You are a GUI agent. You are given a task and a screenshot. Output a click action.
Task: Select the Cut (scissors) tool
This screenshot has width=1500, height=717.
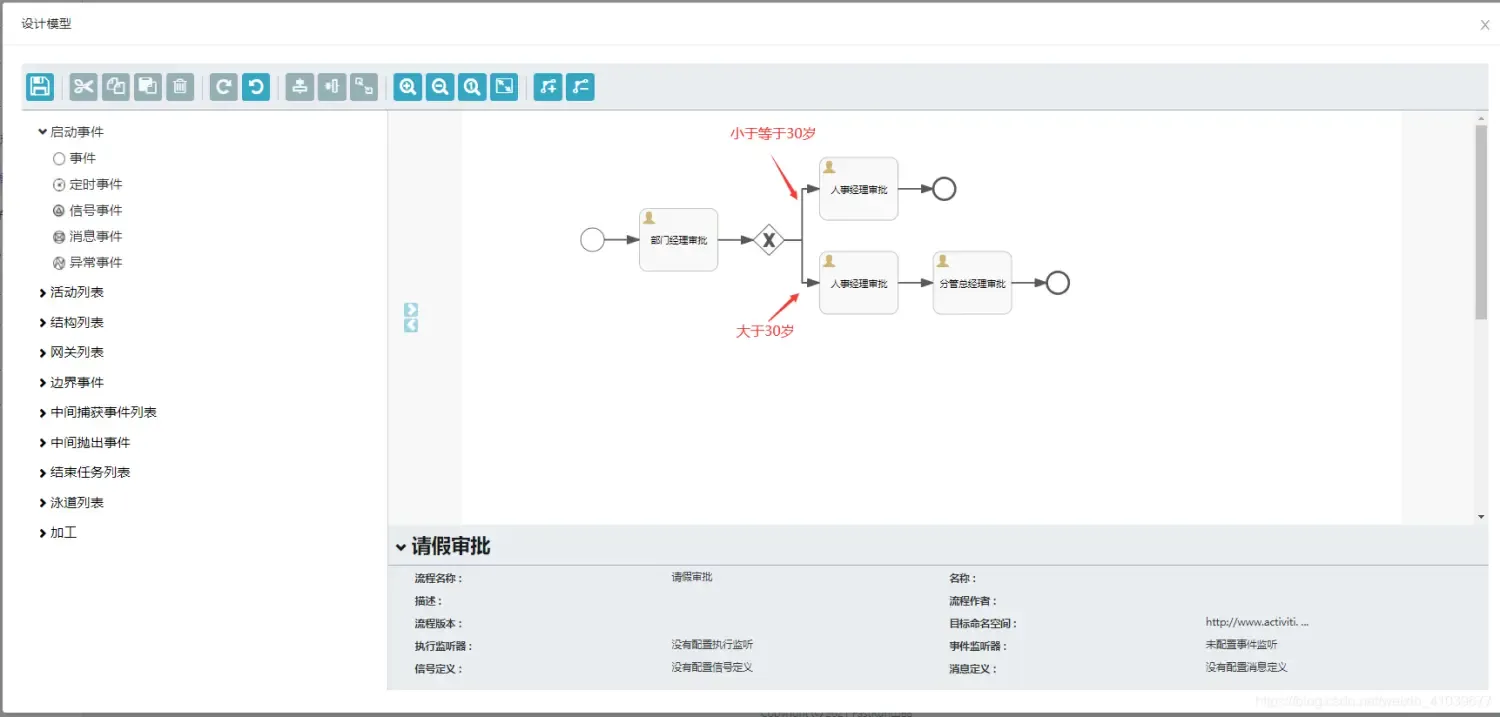[83, 87]
